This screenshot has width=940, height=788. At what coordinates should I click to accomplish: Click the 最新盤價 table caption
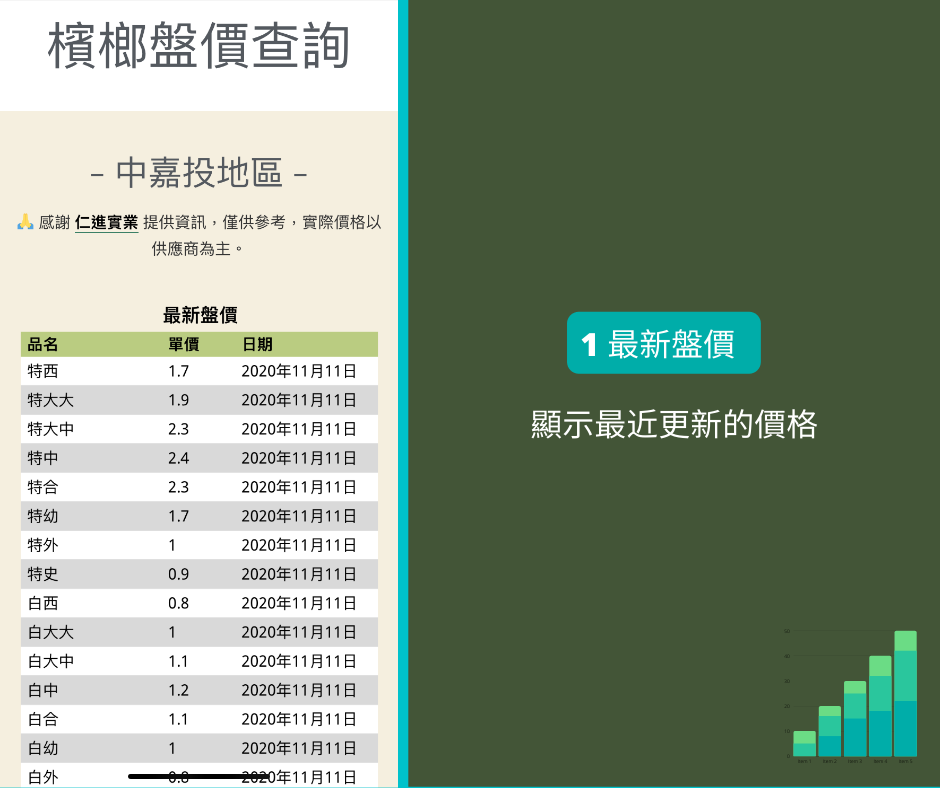coord(200,315)
